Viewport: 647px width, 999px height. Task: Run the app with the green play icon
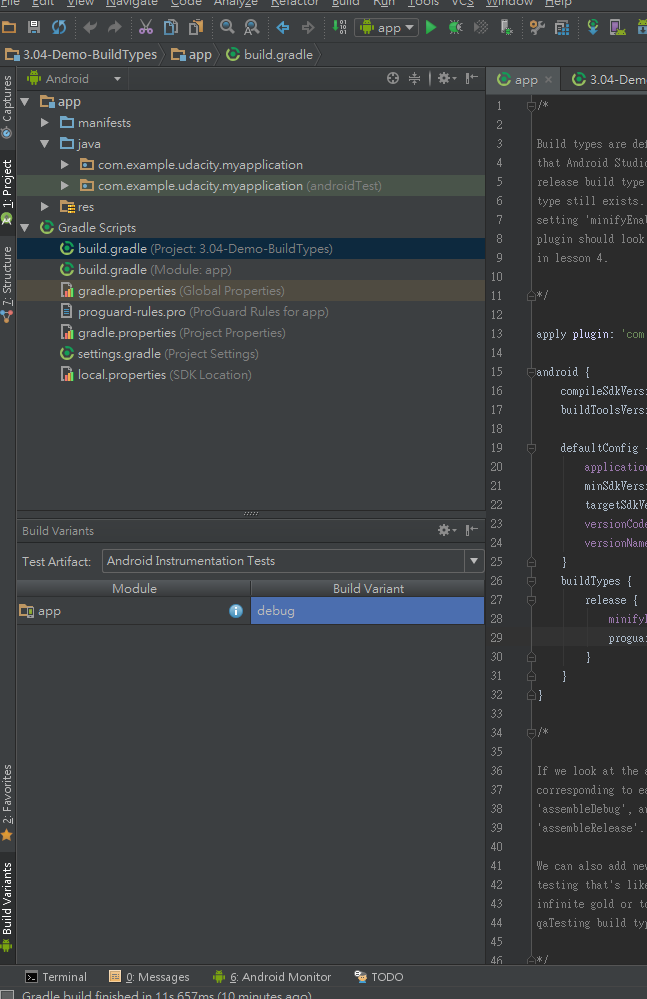(431, 27)
